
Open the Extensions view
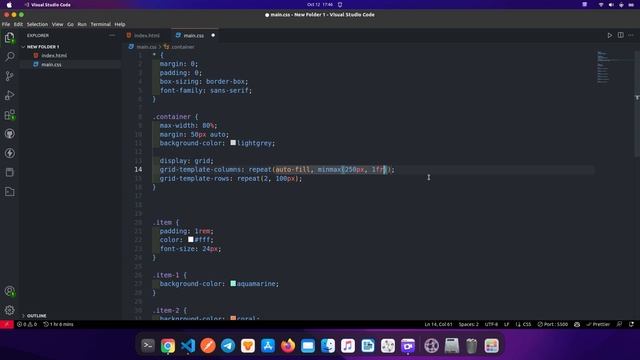click(x=9, y=115)
